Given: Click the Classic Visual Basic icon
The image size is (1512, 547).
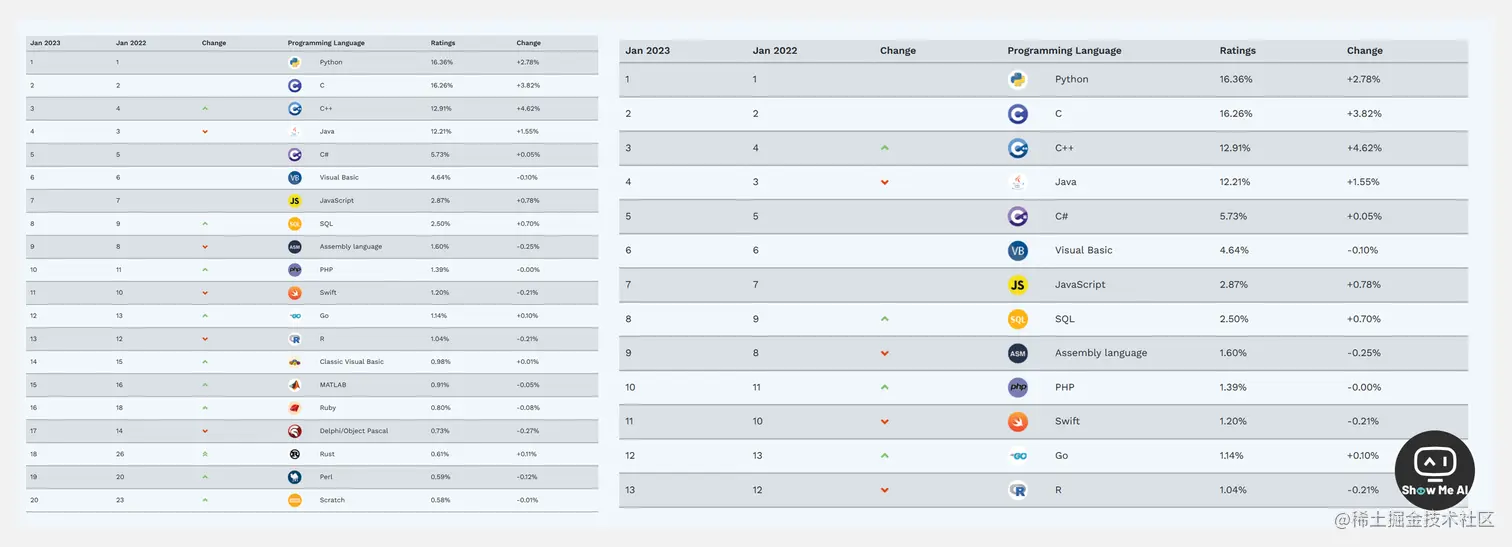Looking at the screenshot, I should coord(294,362).
